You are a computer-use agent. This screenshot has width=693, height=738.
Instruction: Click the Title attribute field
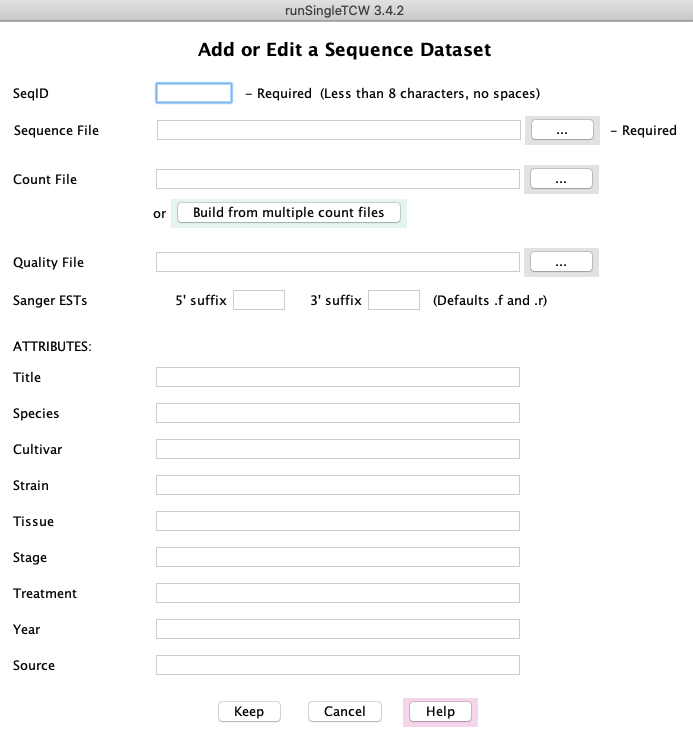pos(338,377)
